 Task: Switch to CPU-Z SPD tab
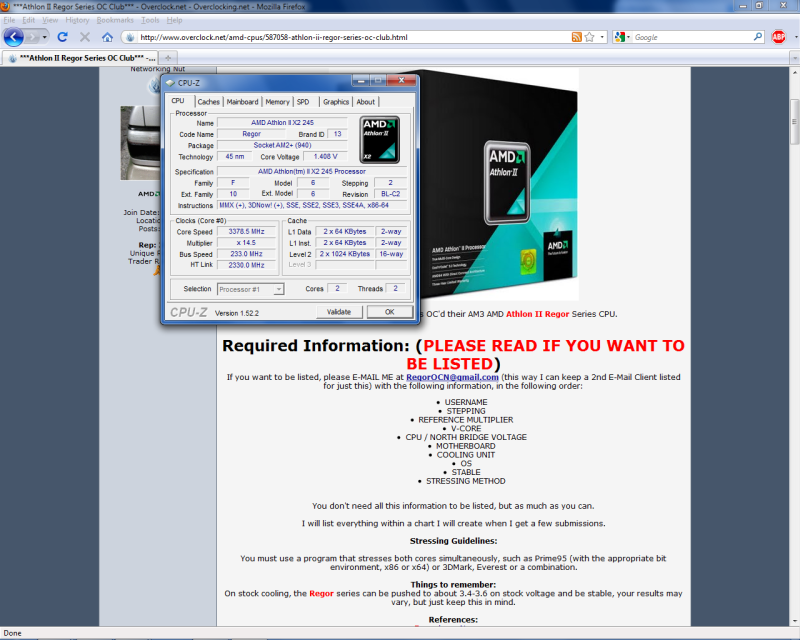(x=303, y=102)
